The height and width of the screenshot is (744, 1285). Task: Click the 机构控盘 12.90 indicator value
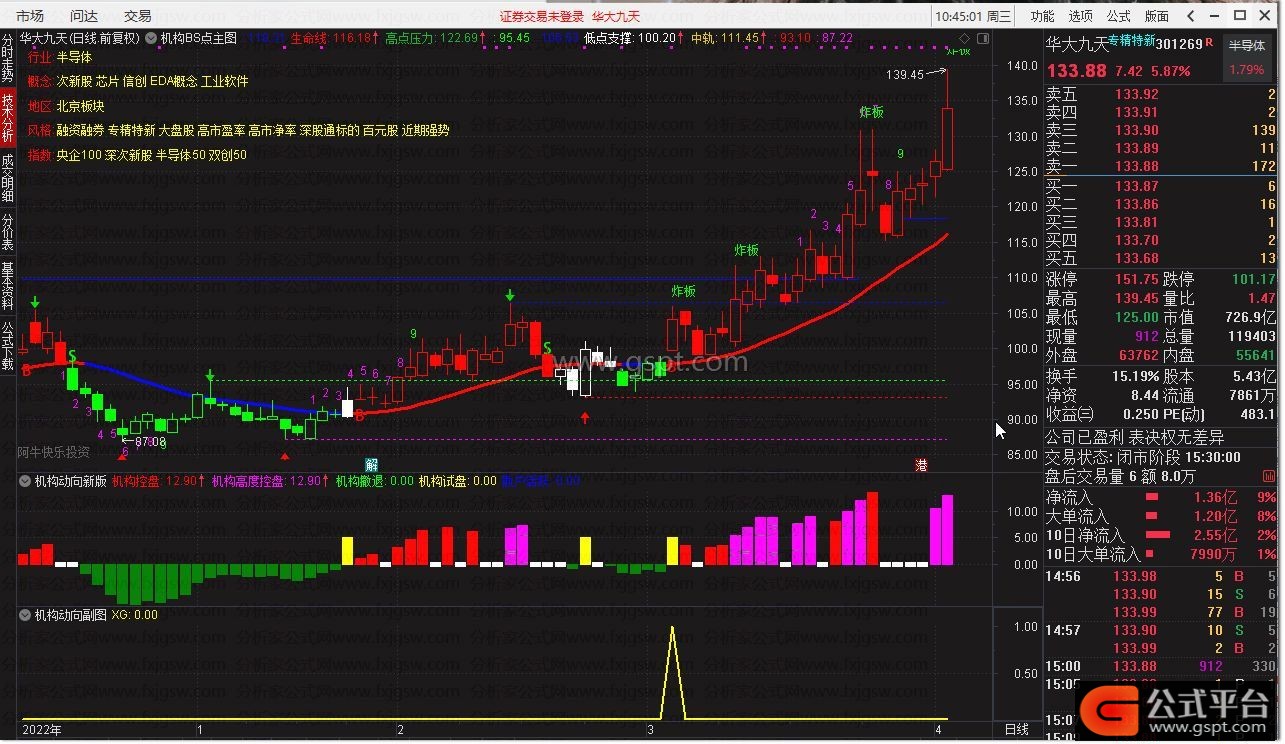pos(158,481)
